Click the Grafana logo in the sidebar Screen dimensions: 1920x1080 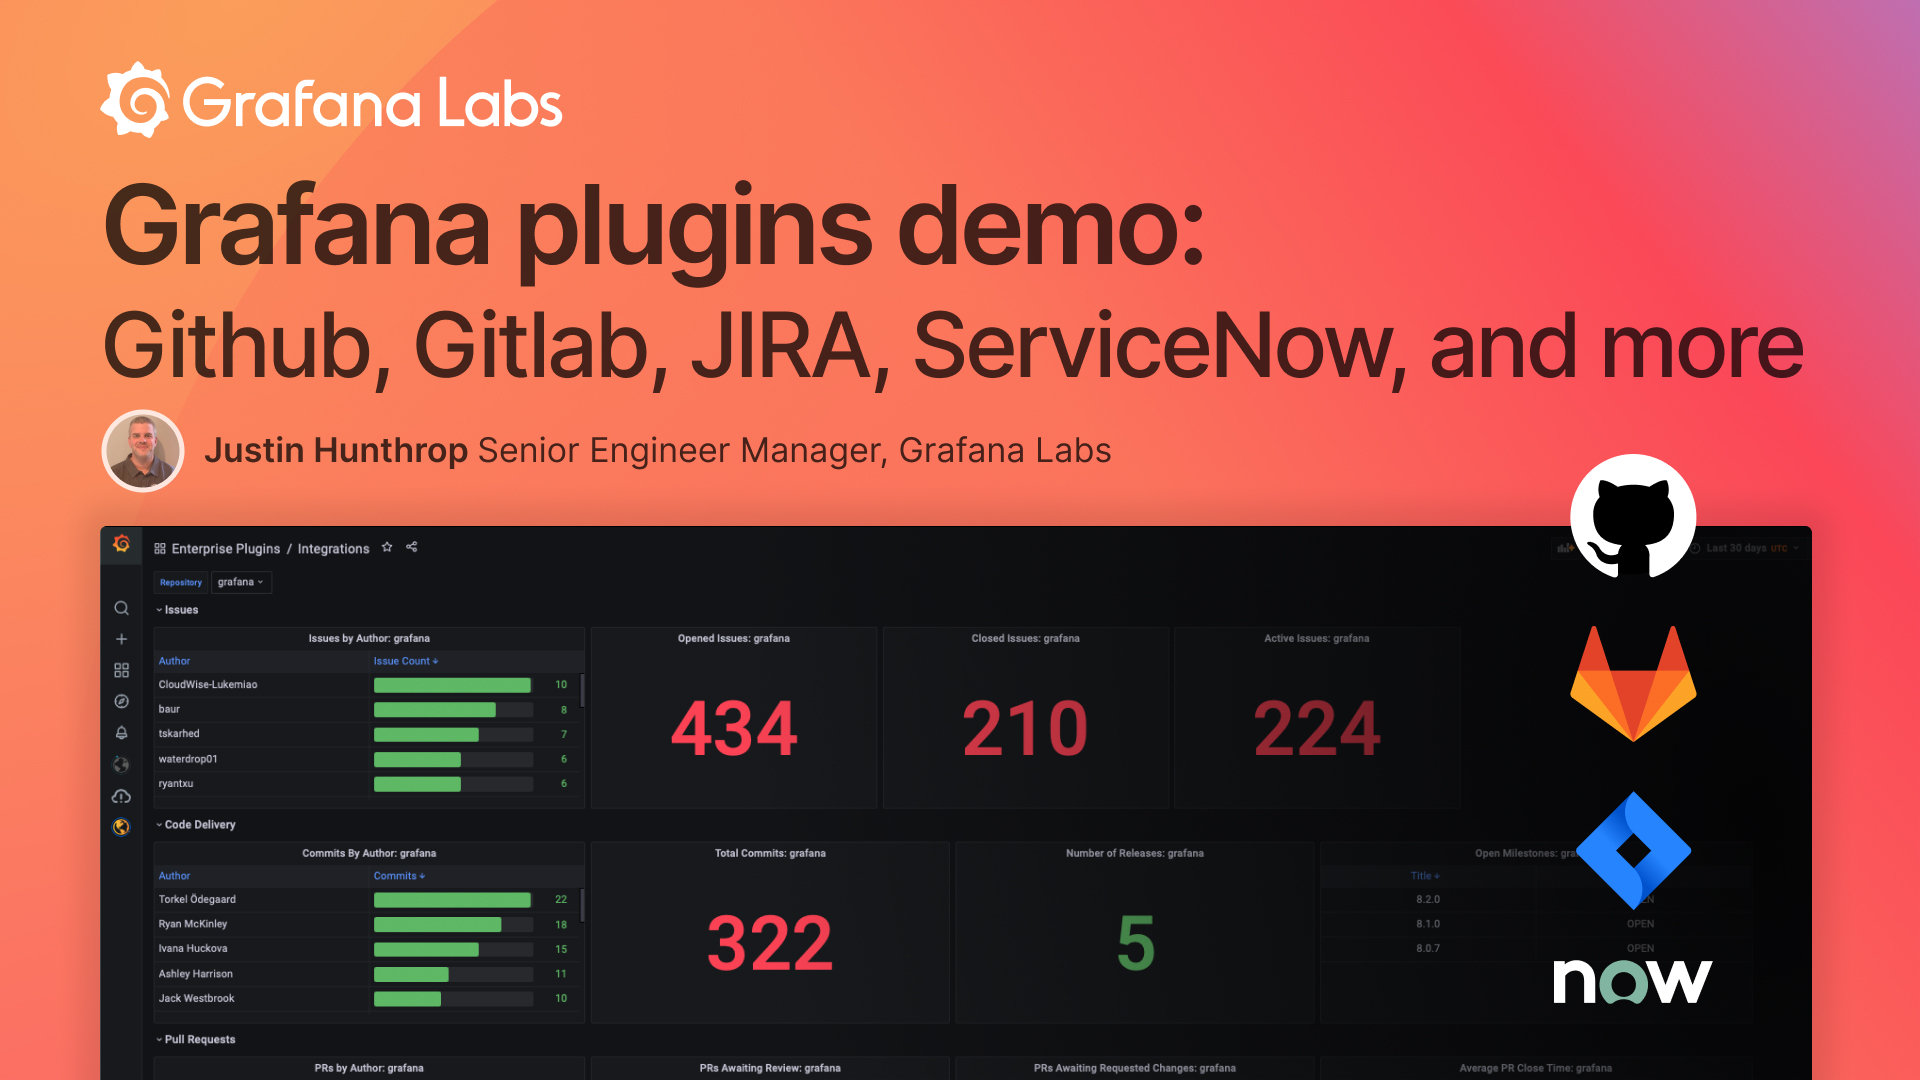(121, 541)
